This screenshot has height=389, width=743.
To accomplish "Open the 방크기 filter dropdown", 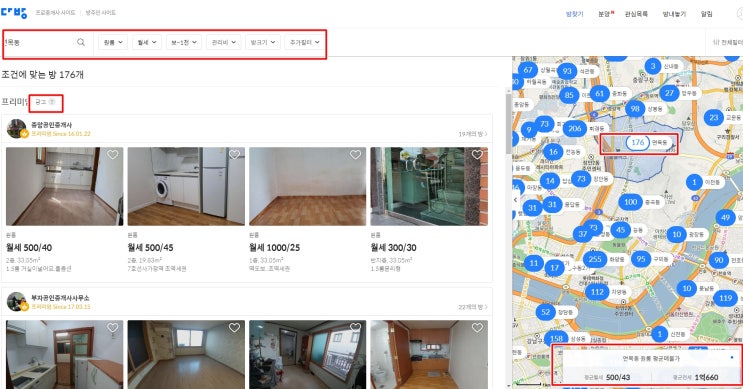I will (263, 42).
